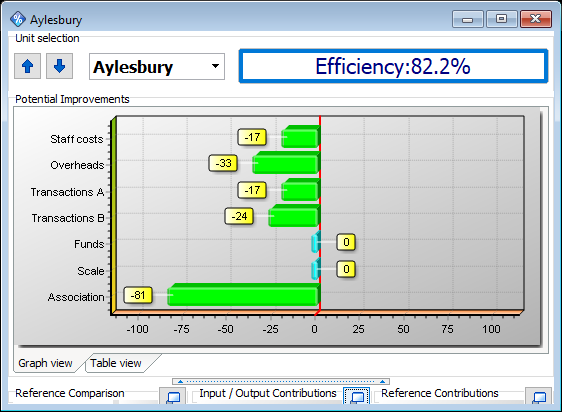Click the Reference Comparison heading
Screen dimensions: 562x412
pyautogui.click(x=70, y=393)
